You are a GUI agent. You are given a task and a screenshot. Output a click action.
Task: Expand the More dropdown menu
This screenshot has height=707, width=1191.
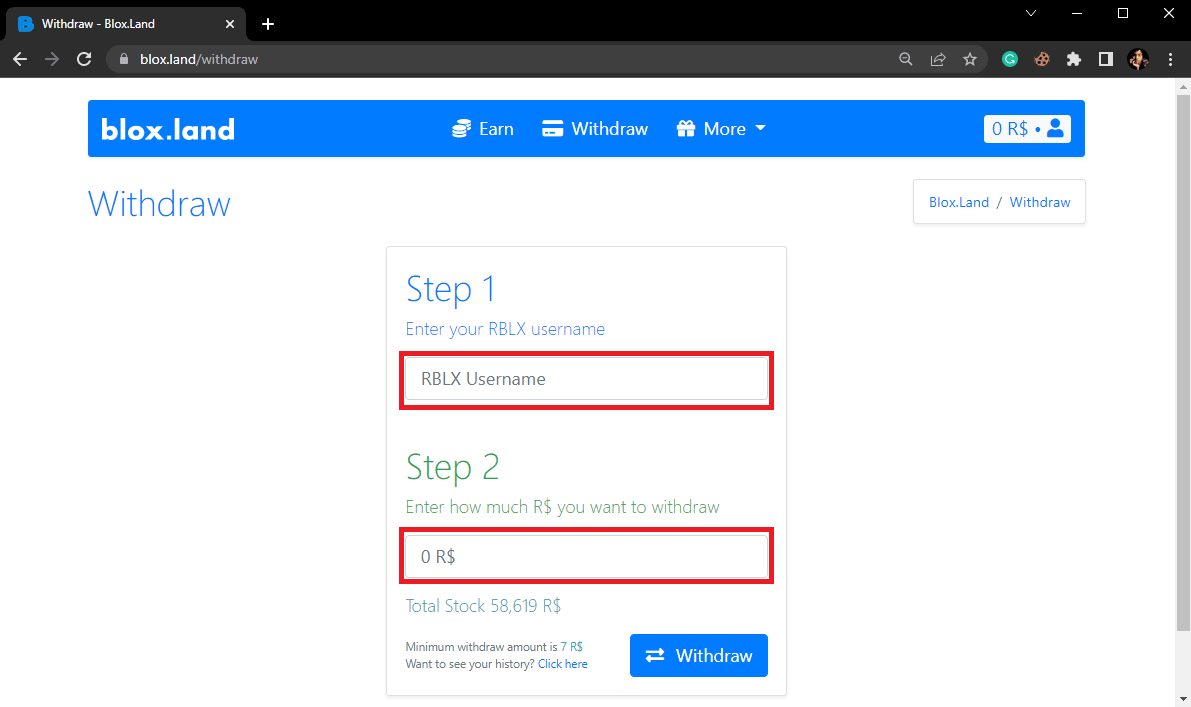721,129
